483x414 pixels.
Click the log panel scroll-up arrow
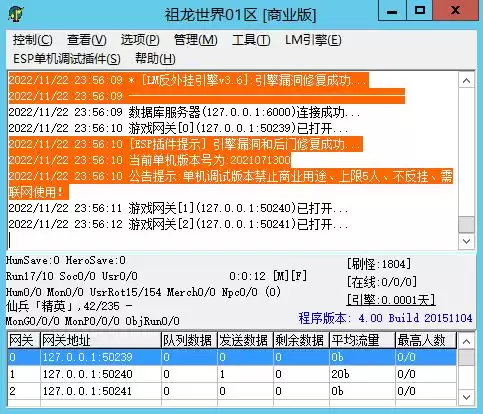point(466,81)
